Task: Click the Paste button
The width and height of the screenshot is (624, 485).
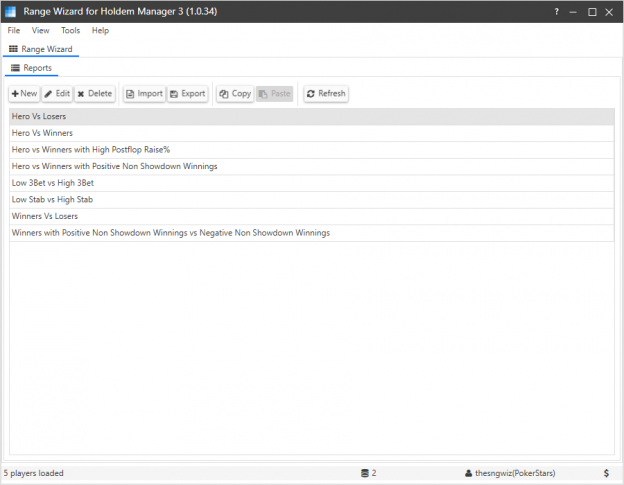Action: pos(275,93)
